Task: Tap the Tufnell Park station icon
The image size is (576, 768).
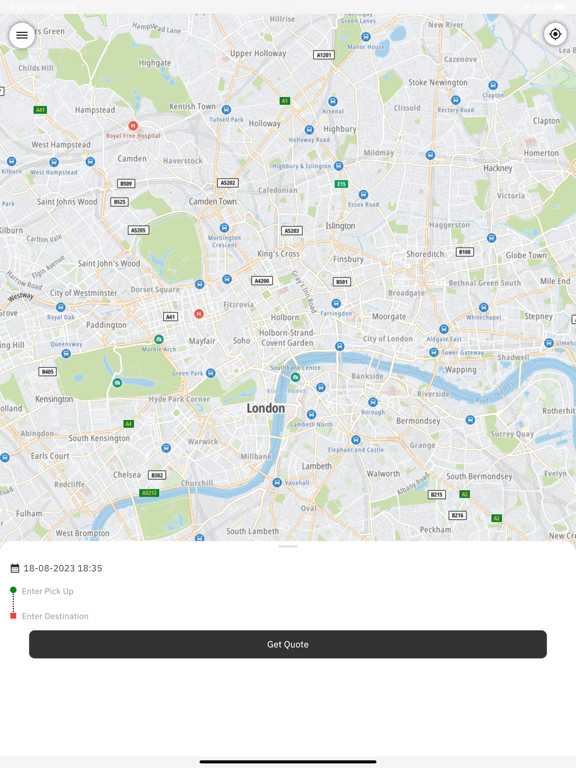Action: (226, 109)
